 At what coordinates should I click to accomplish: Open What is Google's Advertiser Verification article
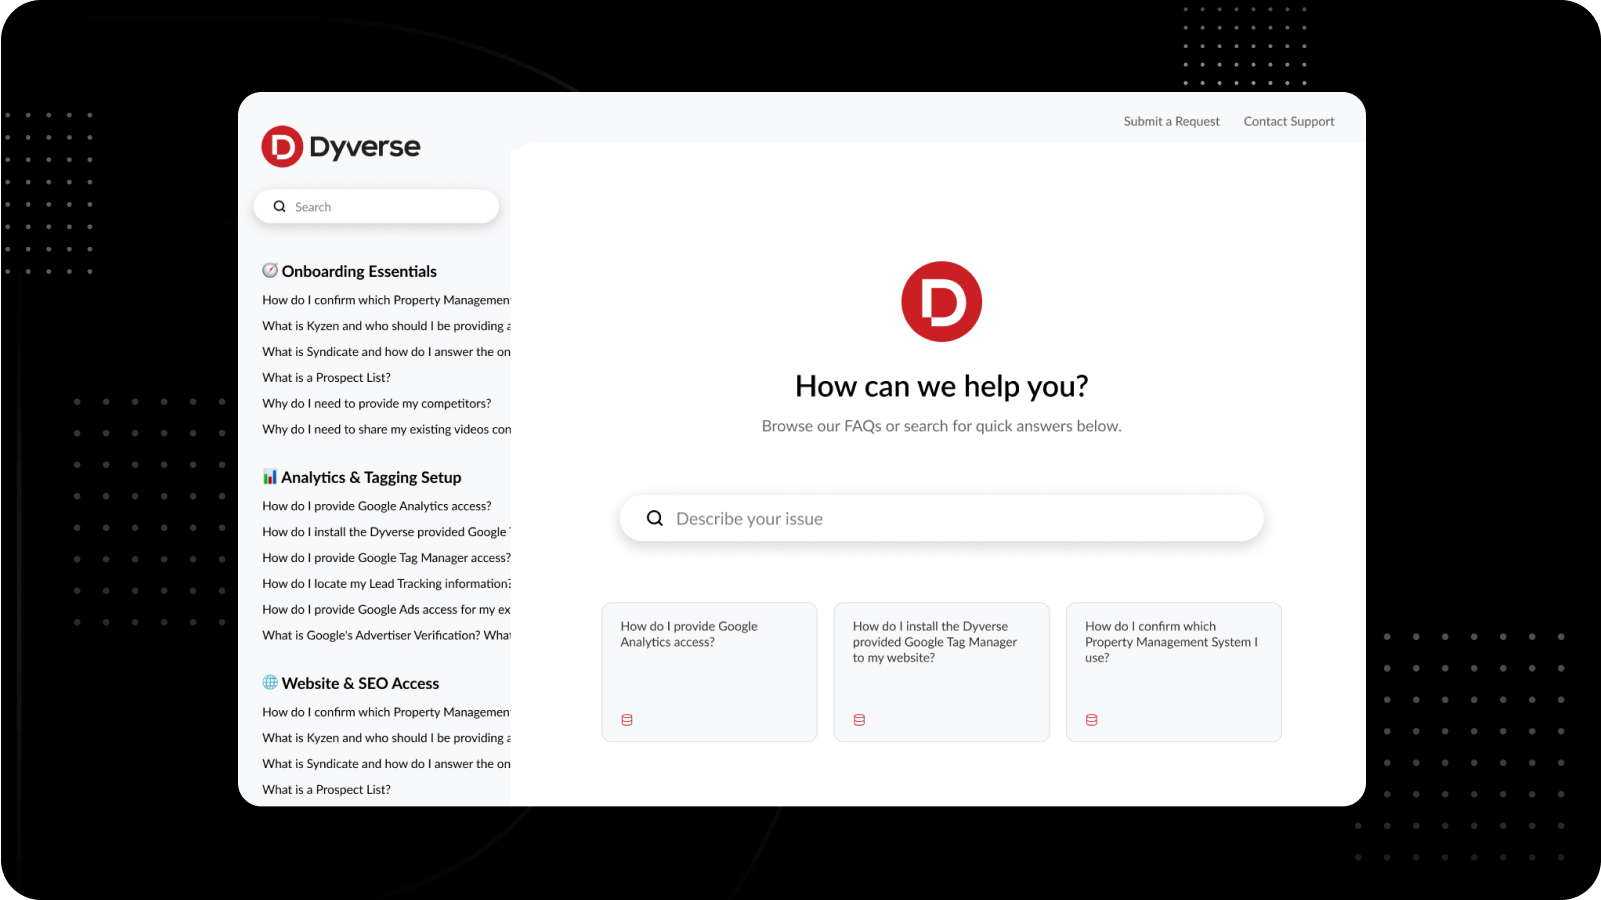385,635
